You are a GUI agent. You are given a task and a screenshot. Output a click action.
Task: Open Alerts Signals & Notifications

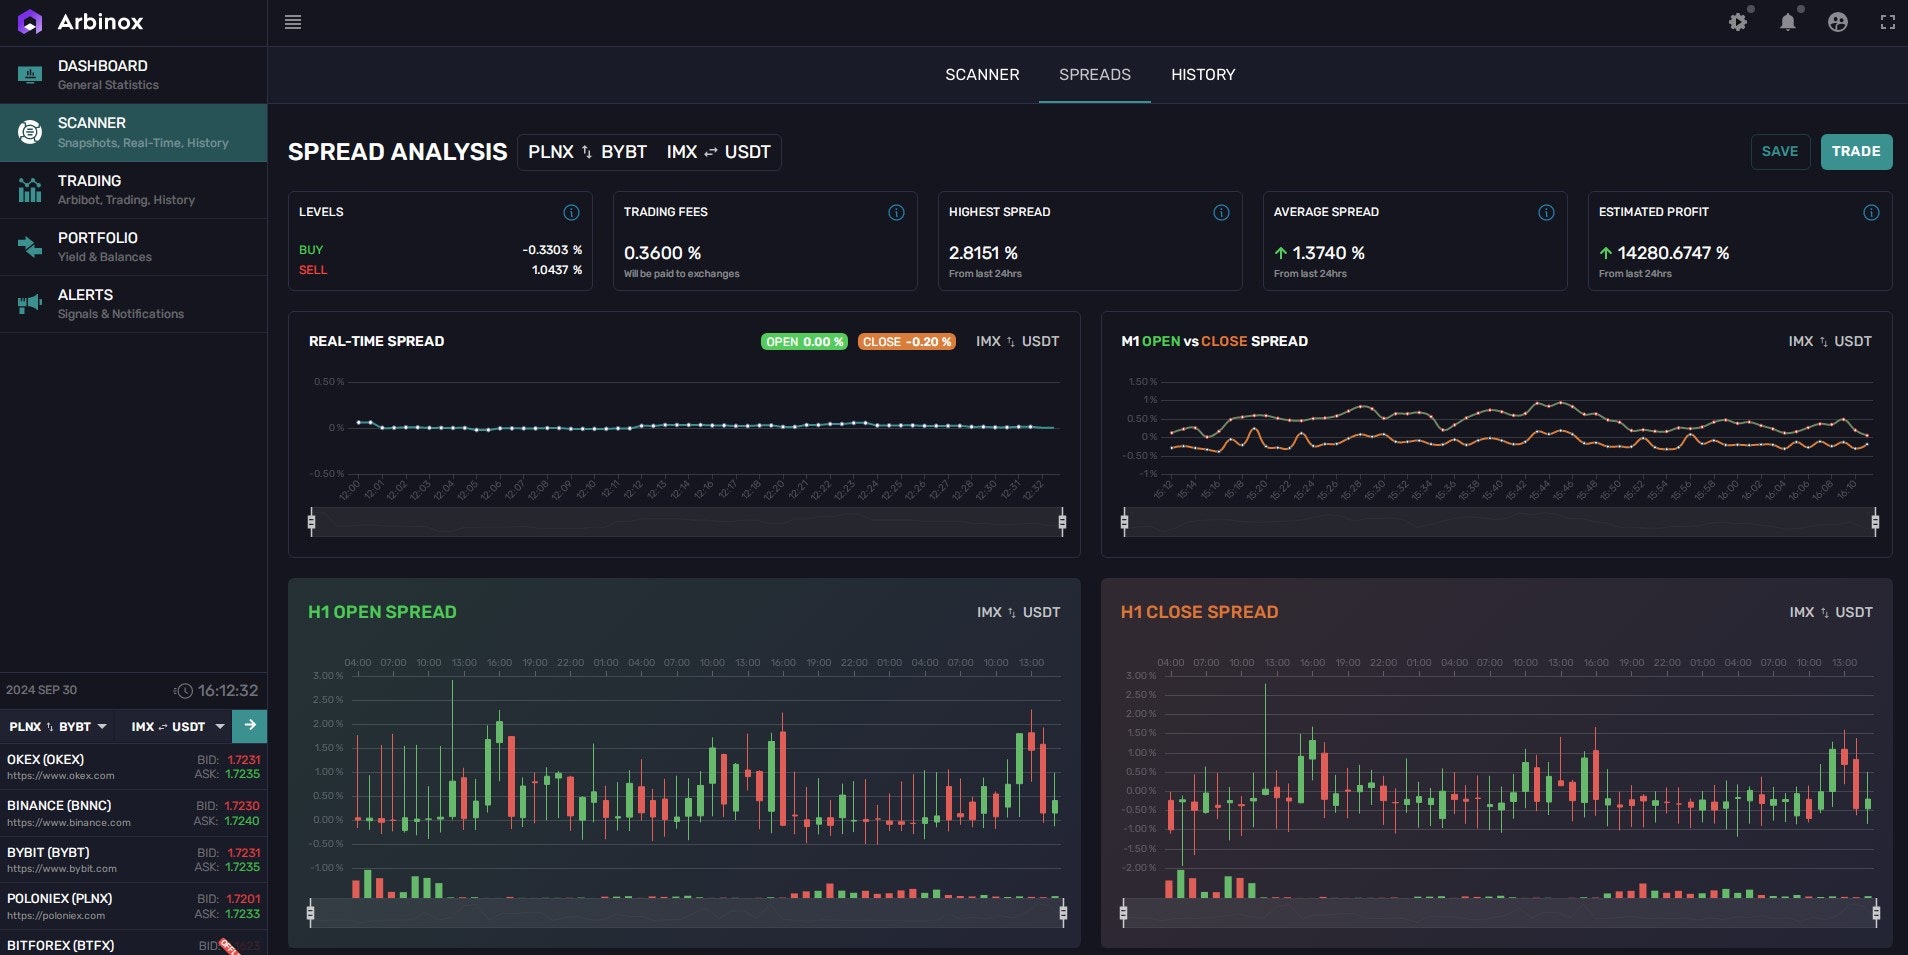click(133, 303)
